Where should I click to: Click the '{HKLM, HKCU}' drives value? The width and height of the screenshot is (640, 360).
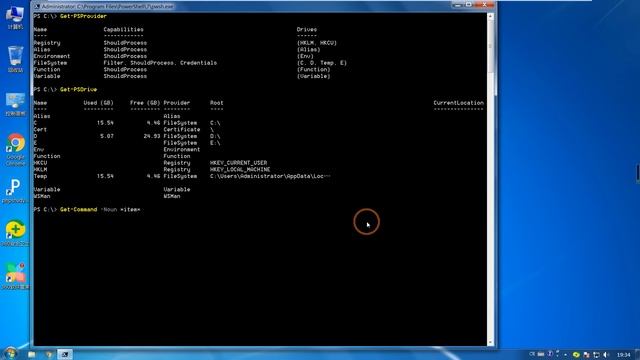coord(317,43)
